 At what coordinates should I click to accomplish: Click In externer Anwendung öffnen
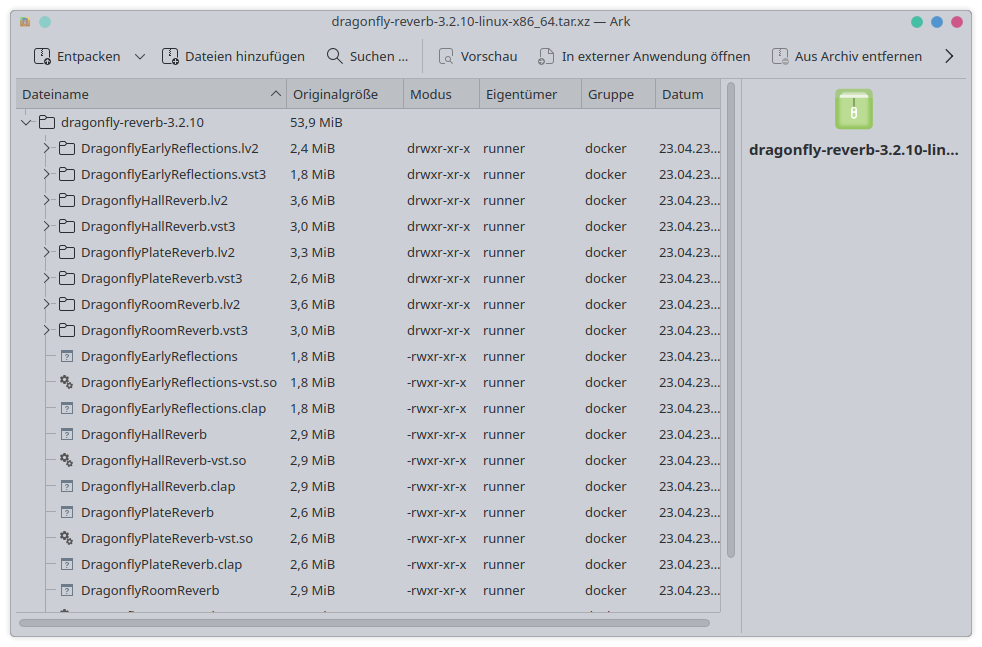pyautogui.click(x=644, y=56)
